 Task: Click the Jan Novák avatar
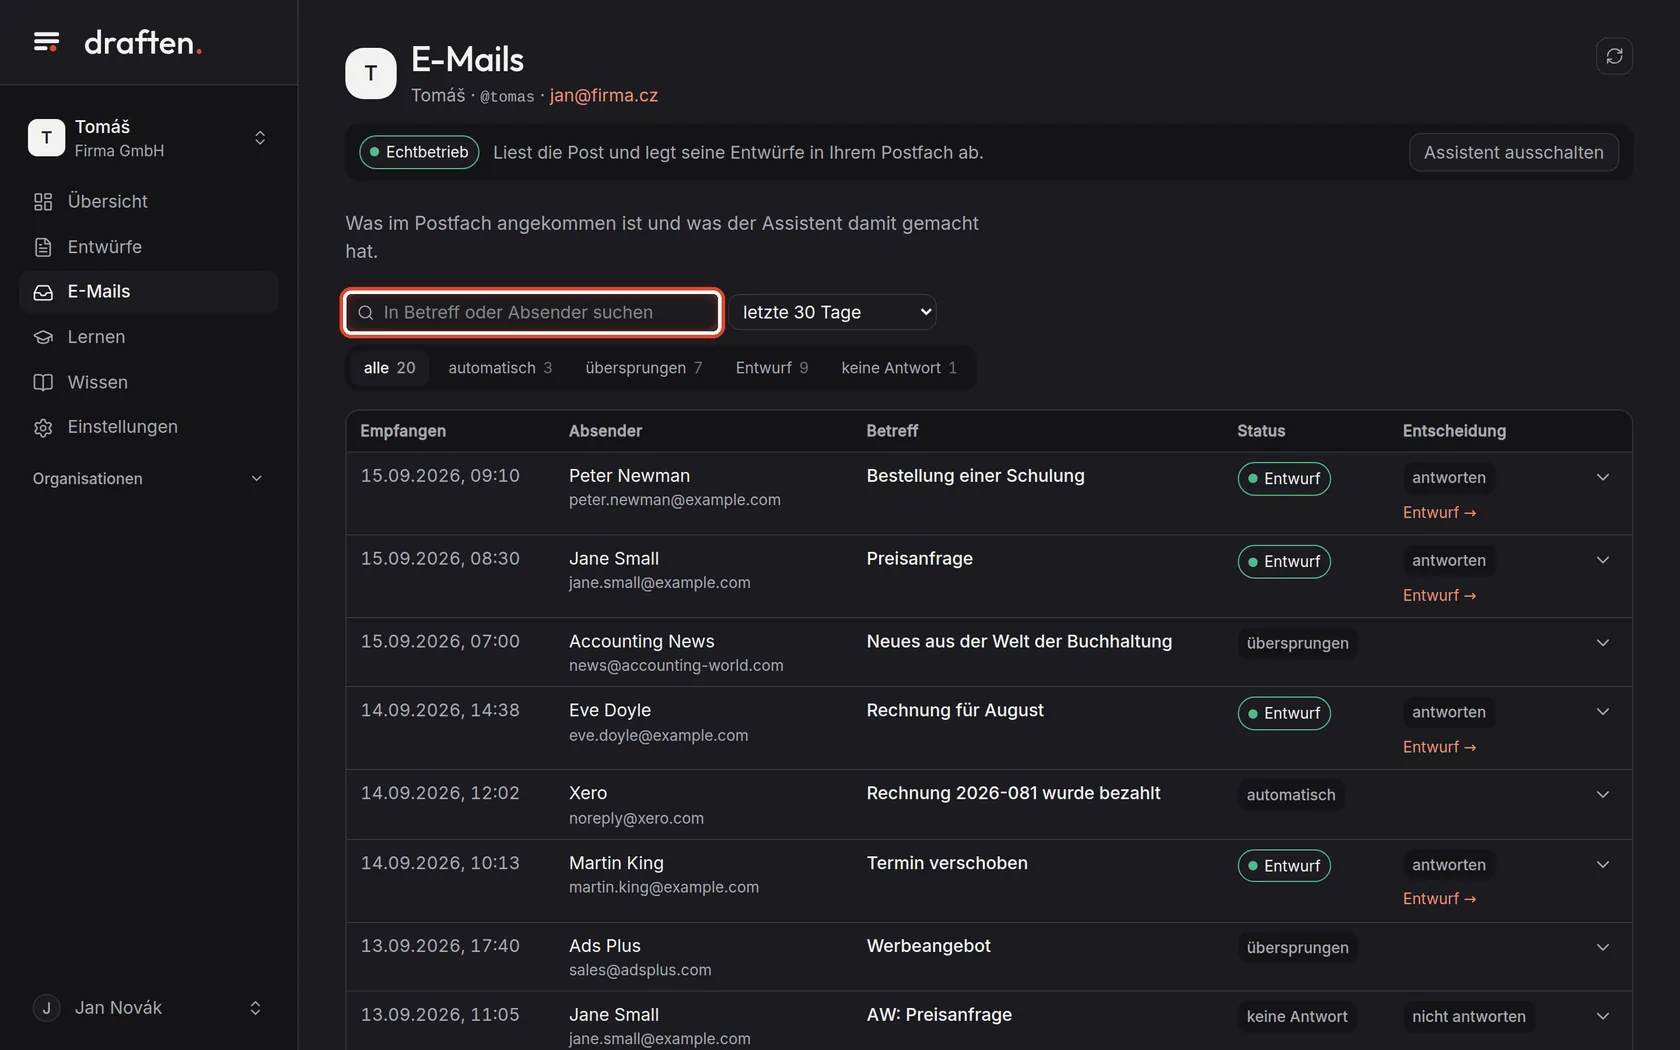pos(46,1008)
